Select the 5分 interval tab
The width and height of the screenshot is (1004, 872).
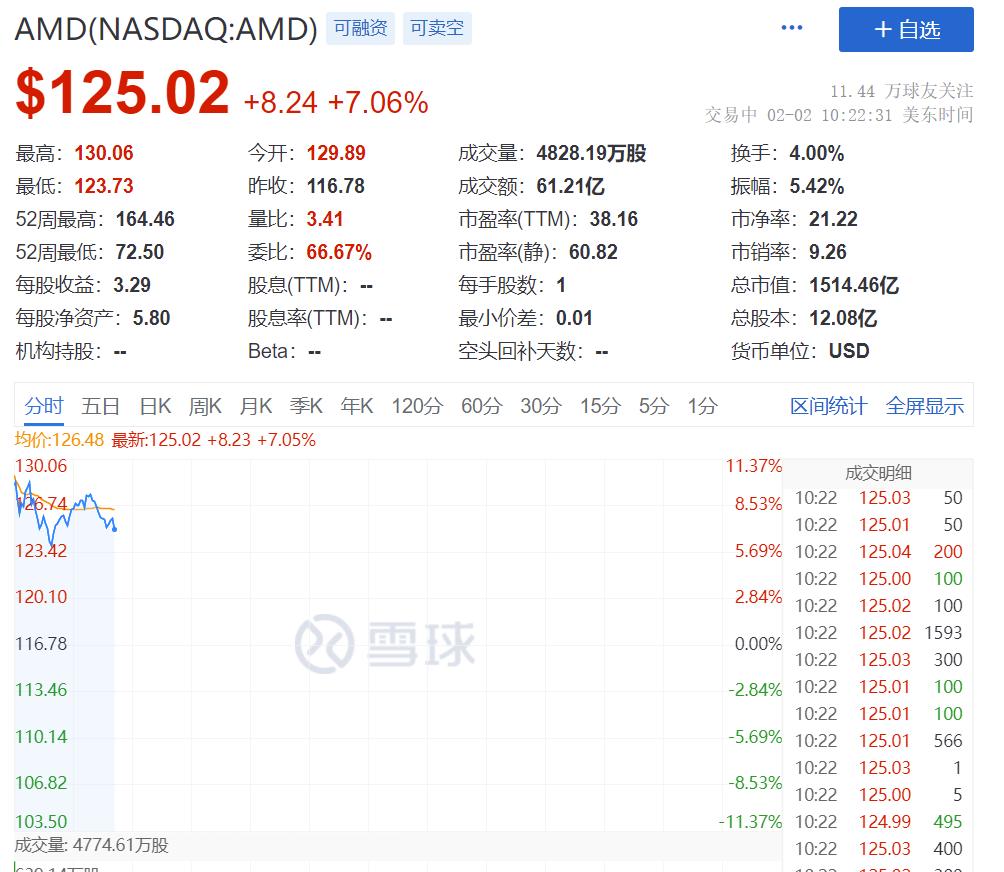[653, 406]
